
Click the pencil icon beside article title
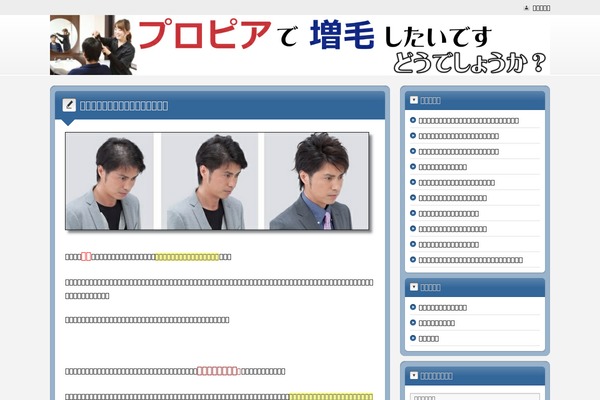(69, 105)
